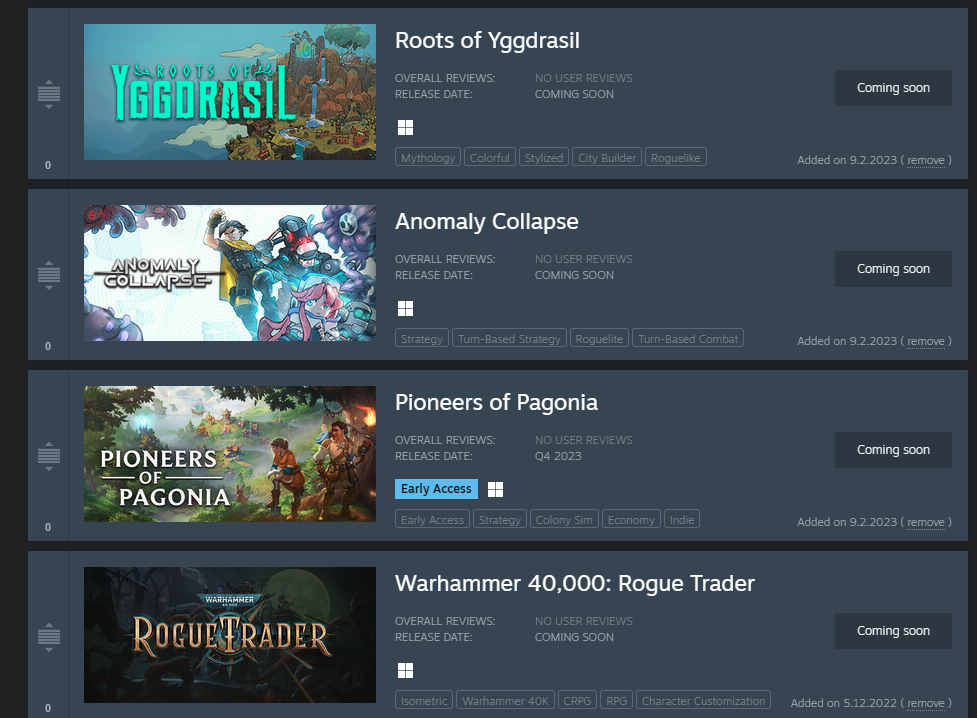Click Coming soon button for Roots of Yggdrasil

pyautogui.click(x=893, y=88)
